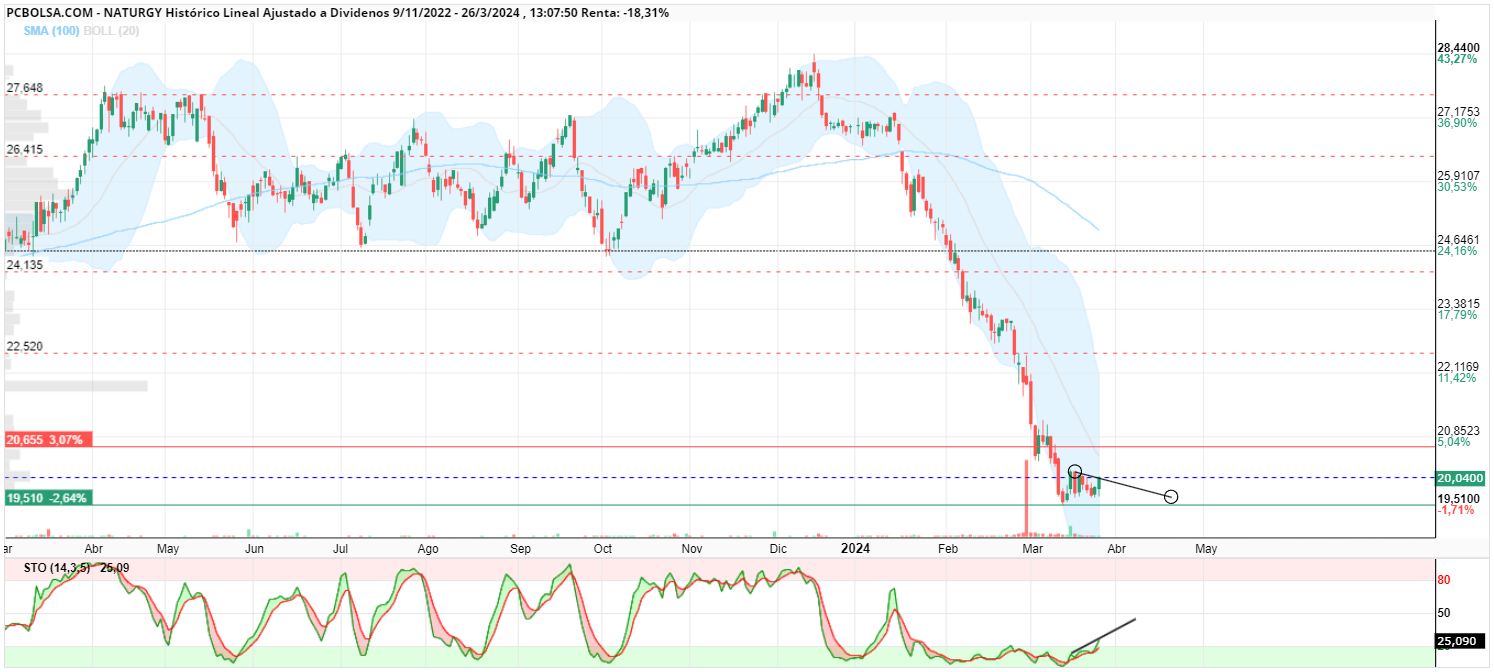Click the Dic month label on time axis
The height and width of the screenshot is (672, 1494).
point(777,549)
